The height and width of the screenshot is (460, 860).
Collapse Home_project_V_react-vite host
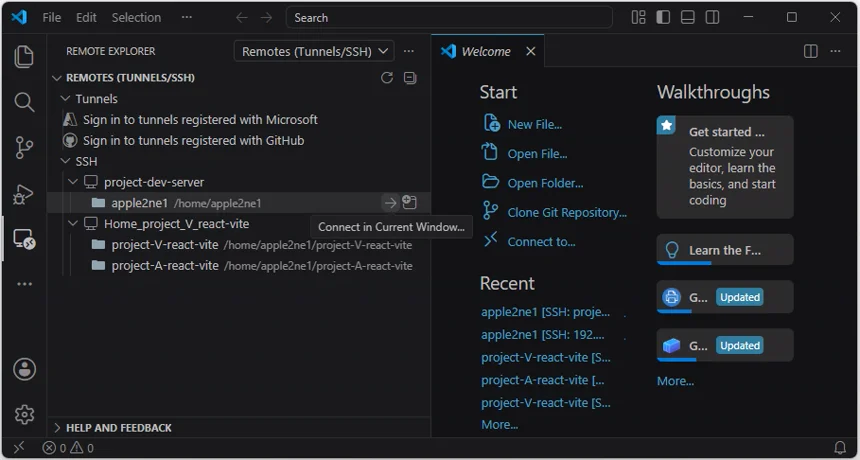tap(73, 224)
